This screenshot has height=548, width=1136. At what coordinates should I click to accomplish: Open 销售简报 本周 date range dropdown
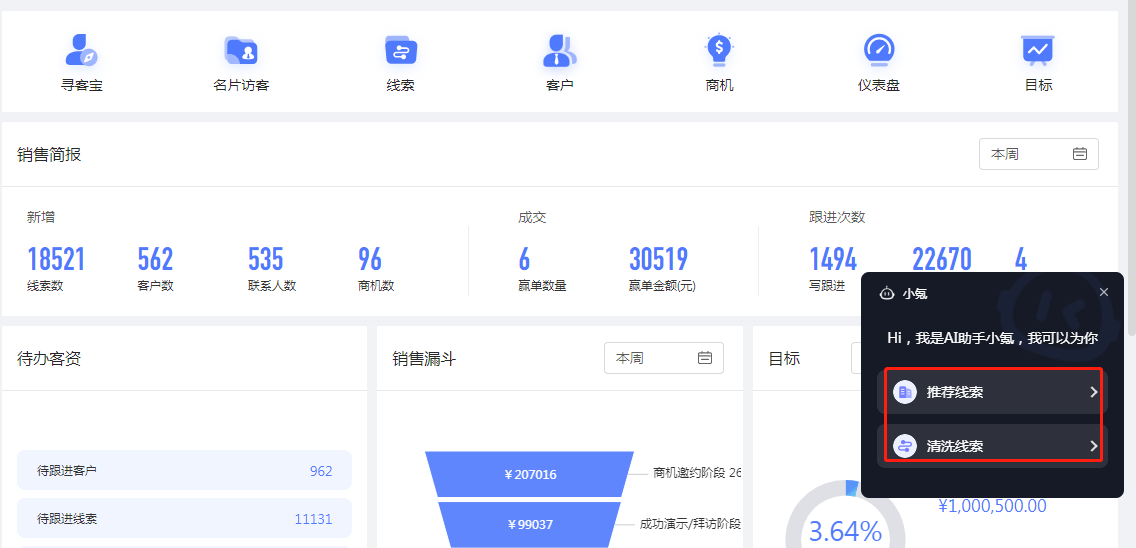point(1038,154)
